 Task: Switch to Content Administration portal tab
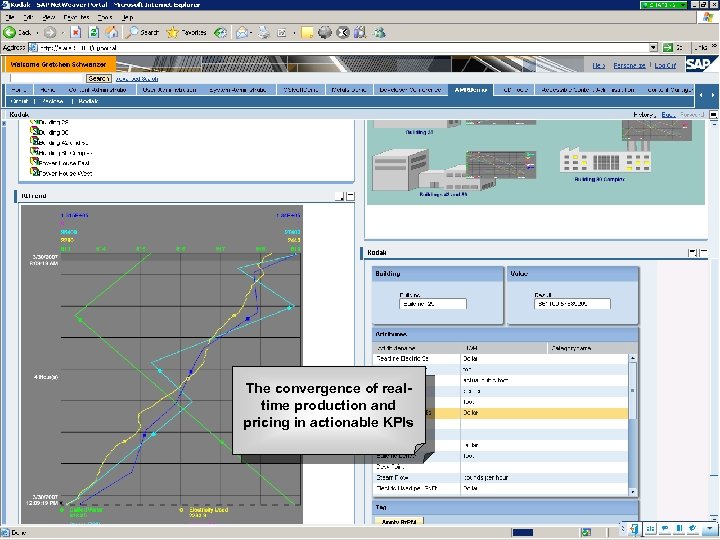click(97, 90)
